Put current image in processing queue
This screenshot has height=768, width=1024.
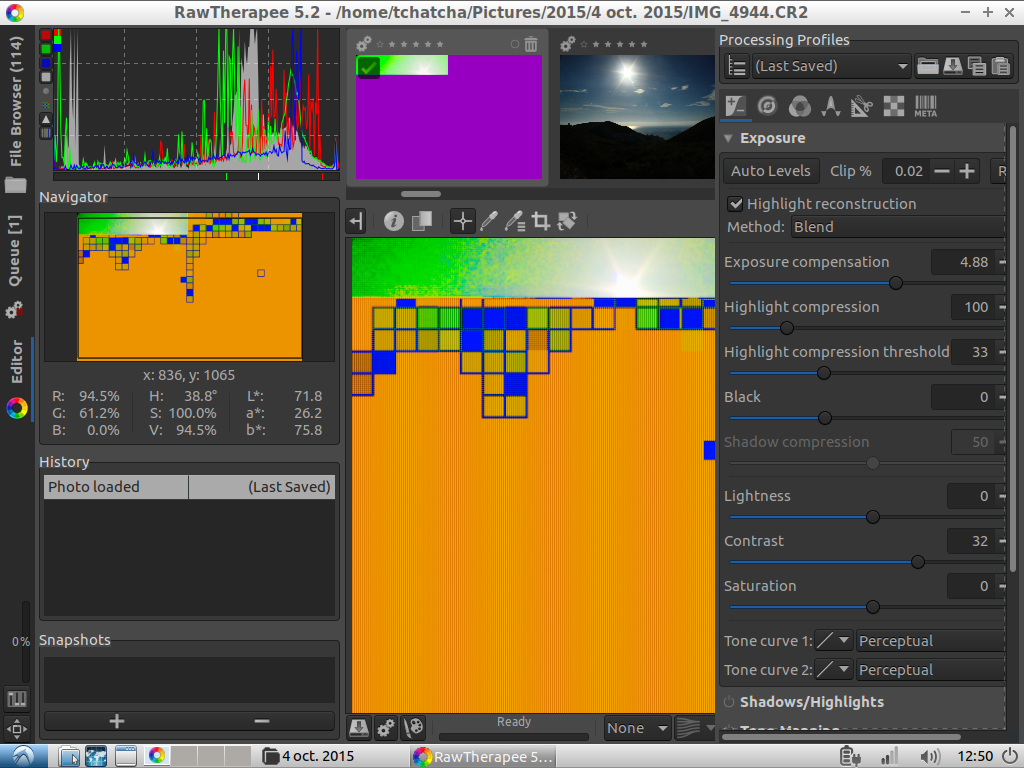coord(386,727)
